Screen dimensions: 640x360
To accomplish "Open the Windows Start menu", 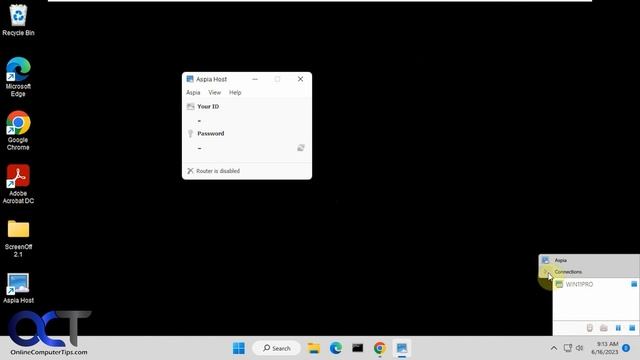I will pos(239,348).
